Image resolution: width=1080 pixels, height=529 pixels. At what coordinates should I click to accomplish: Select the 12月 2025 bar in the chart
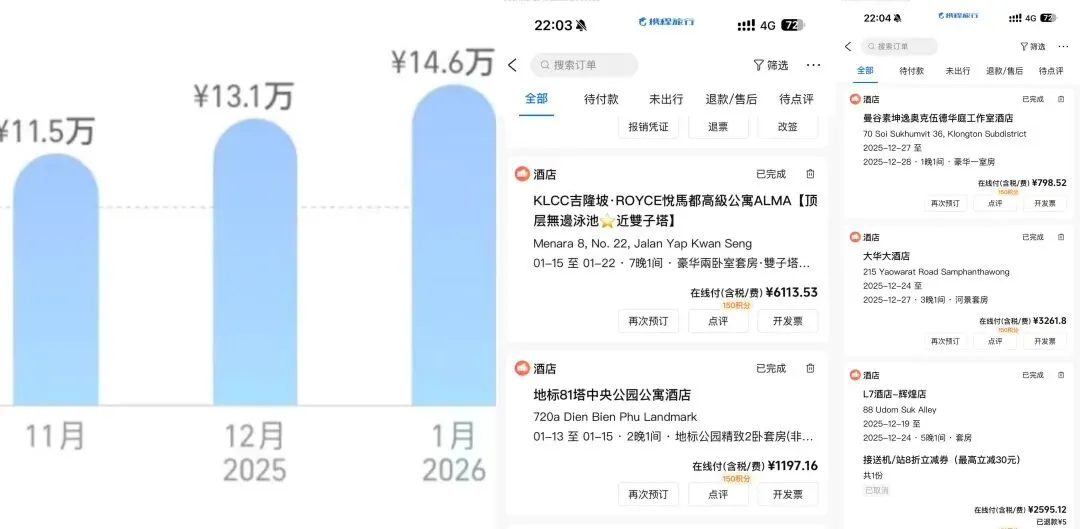[255, 262]
